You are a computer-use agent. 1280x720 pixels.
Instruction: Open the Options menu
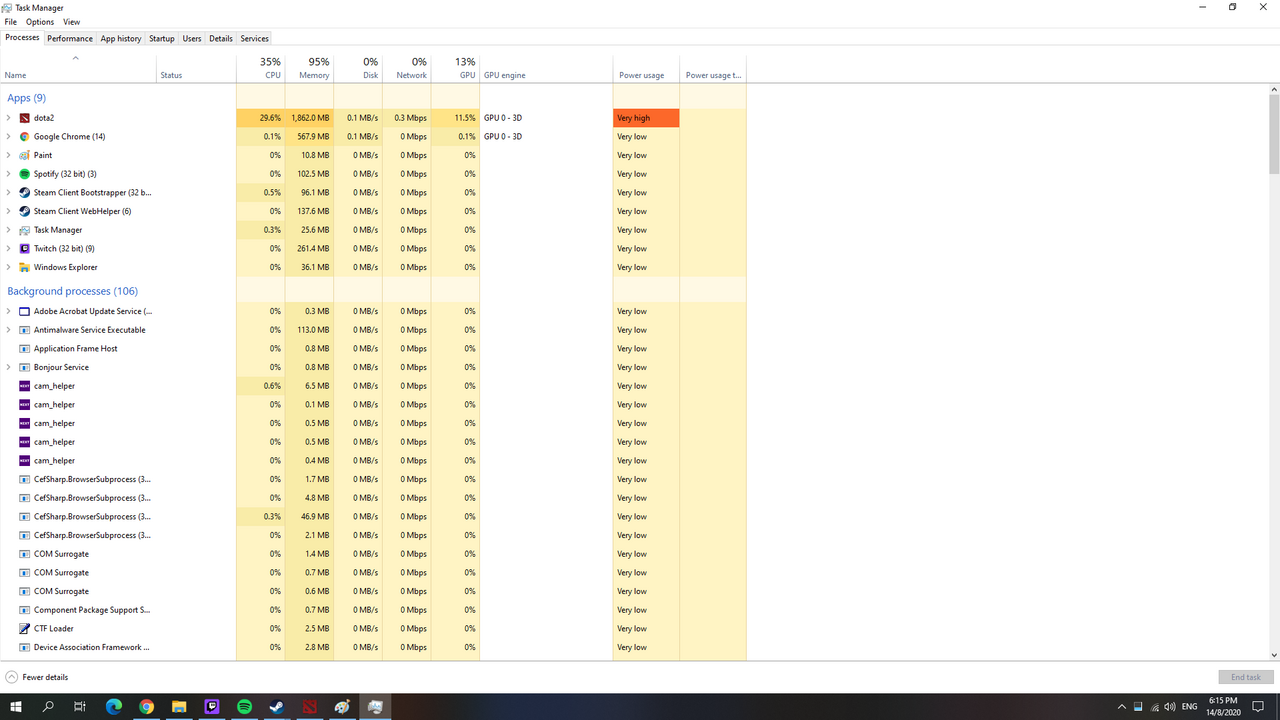click(x=40, y=22)
